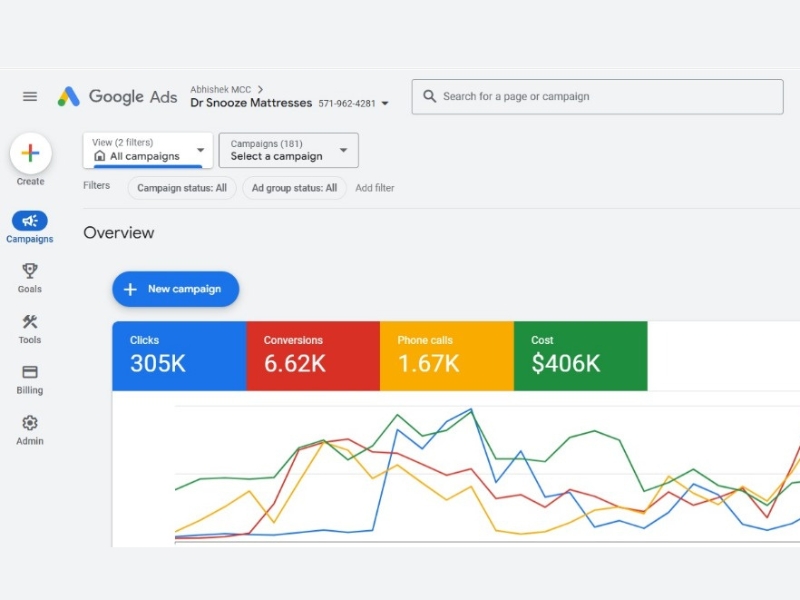Screen dimensions: 800x600
Task: Click the $406K cost value
Action: (x=566, y=364)
